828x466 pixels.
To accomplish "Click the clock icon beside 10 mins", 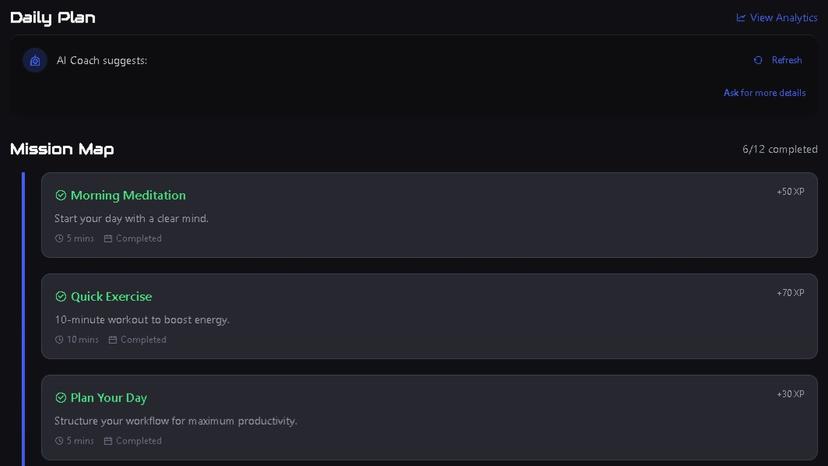I will (59, 340).
